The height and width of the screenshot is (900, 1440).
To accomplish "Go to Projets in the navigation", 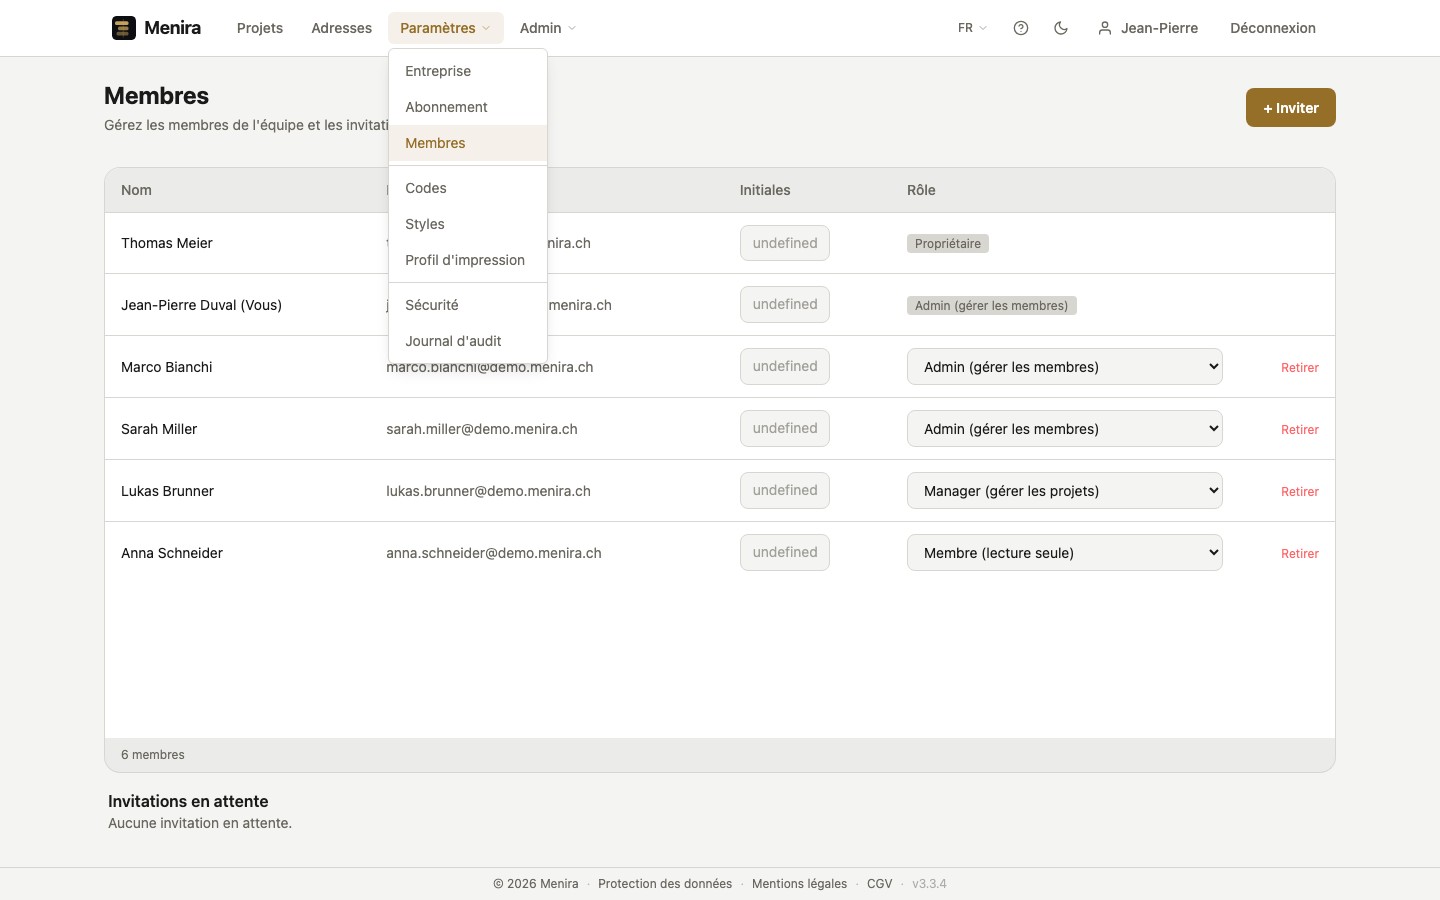I will coord(260,28).
